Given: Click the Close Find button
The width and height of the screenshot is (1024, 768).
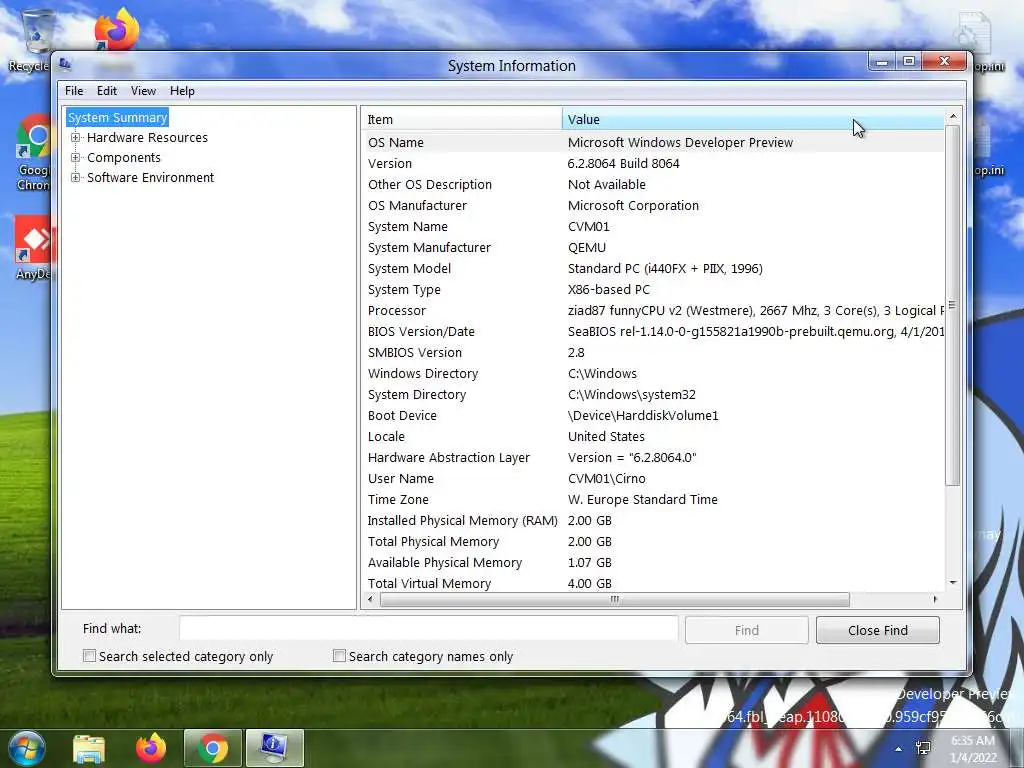Looking at the screenshot, I should tap(878, 630).
